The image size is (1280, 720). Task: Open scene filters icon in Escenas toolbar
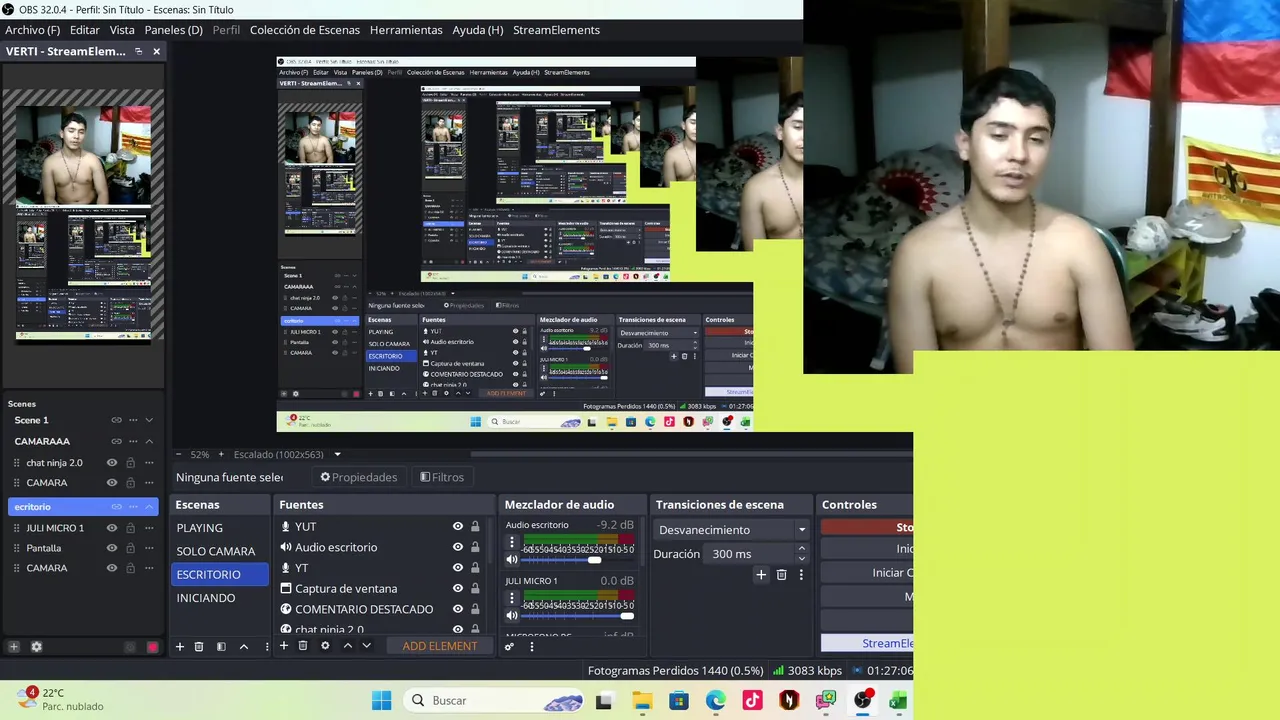click(x=221, y=647)
